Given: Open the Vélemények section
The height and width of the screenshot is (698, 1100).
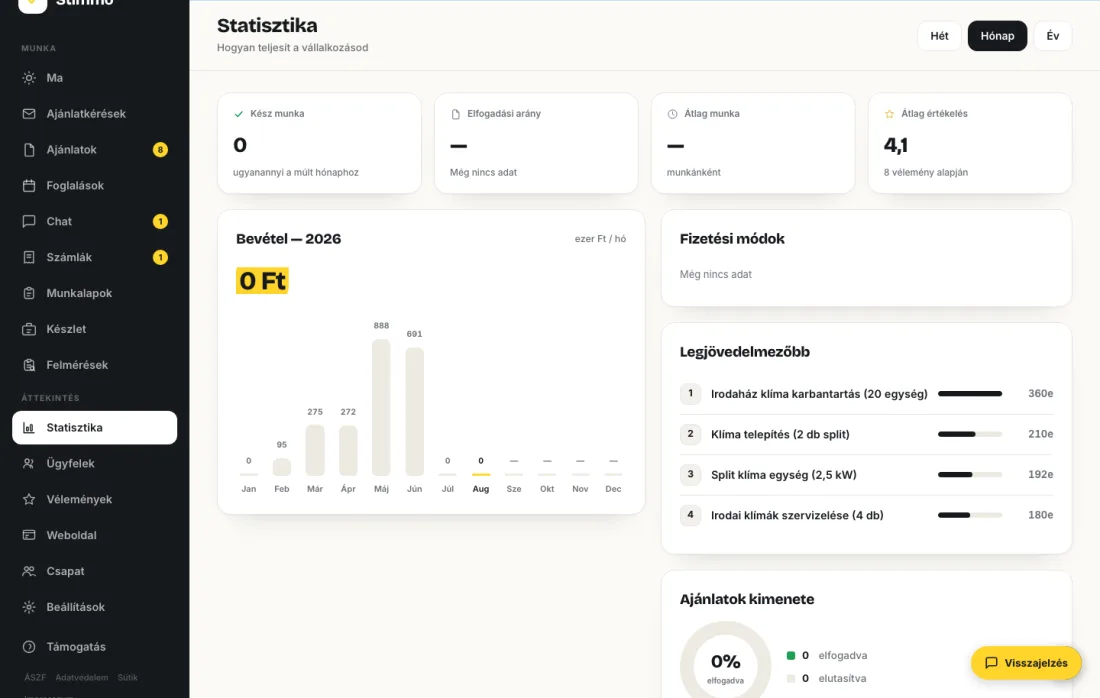Looking at the screenshot, I should coord(95,499).
